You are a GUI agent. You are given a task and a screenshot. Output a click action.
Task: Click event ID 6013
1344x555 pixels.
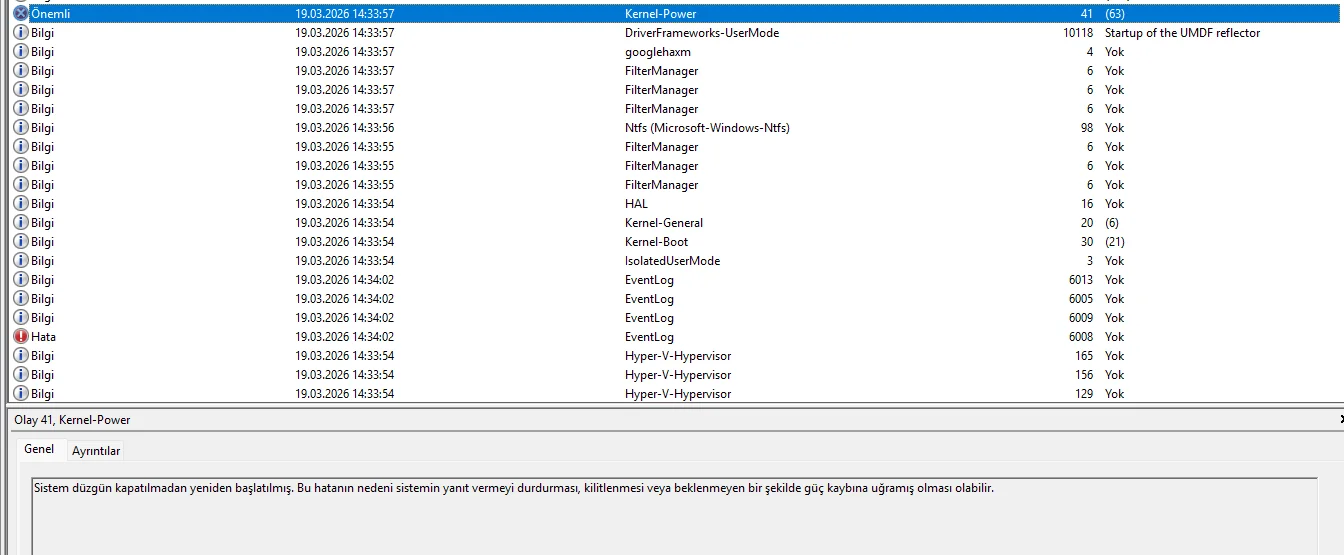tap(1081, 280)
